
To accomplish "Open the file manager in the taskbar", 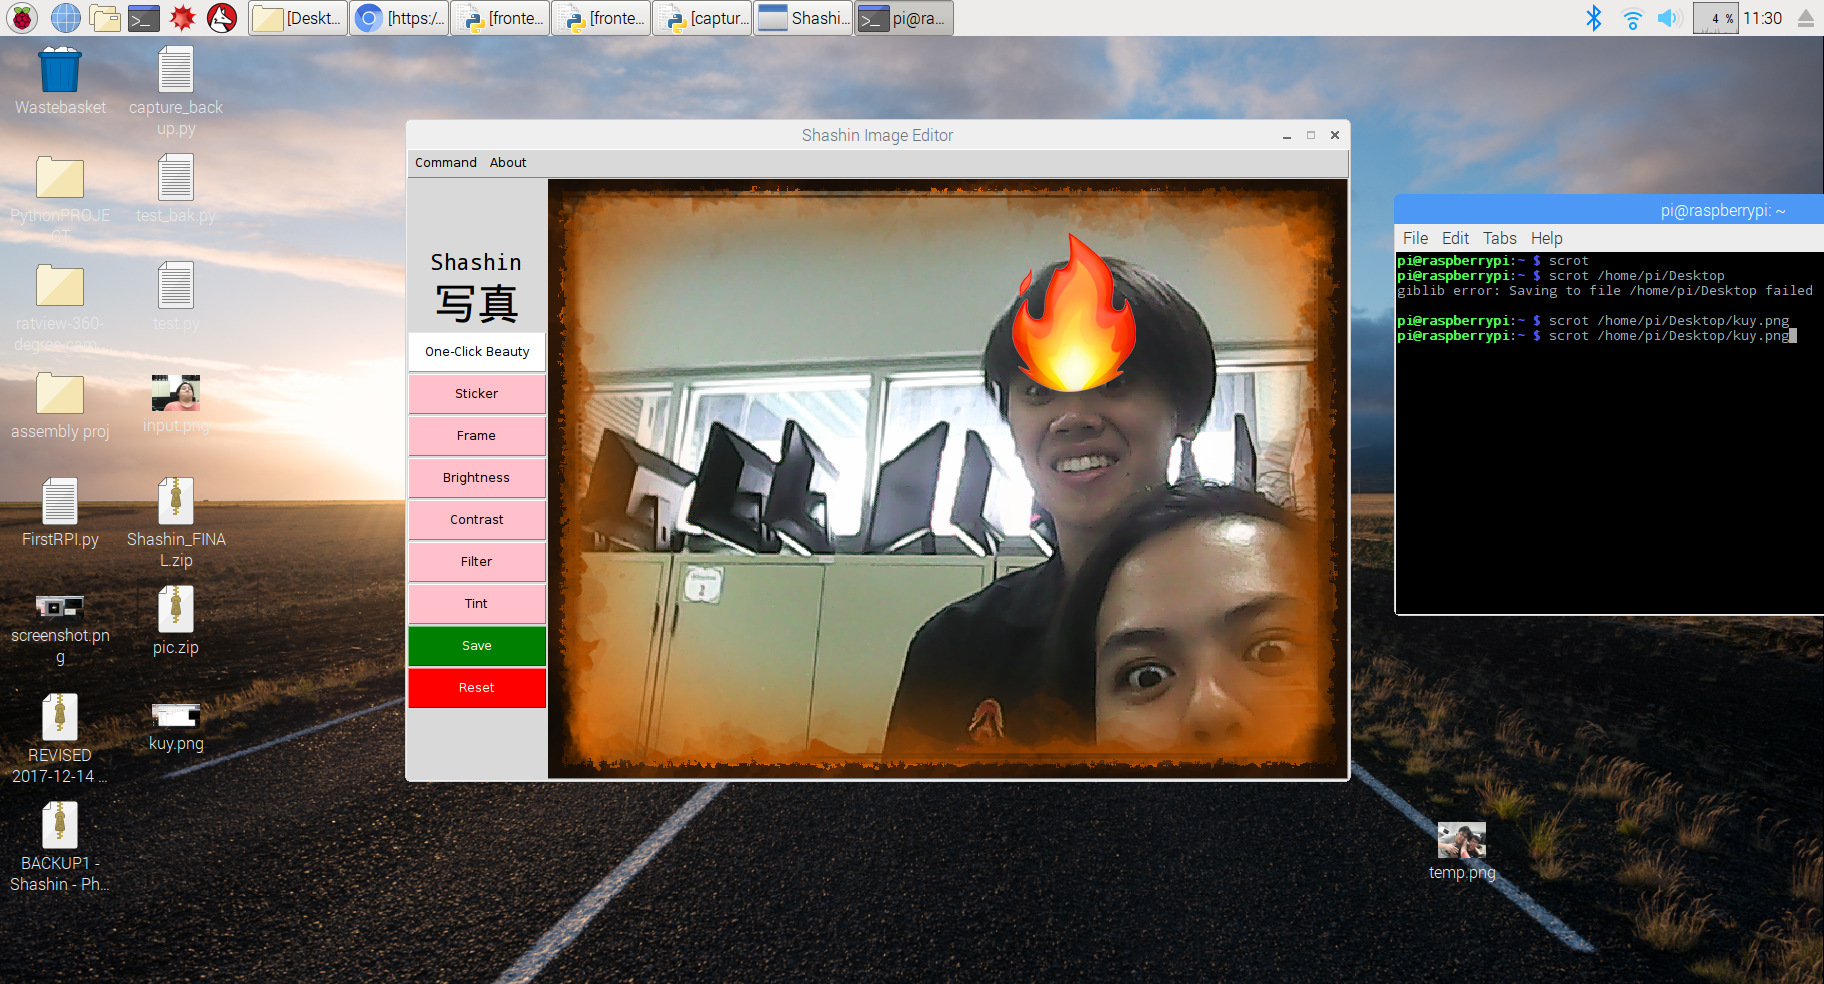I will pyautogui.click(x=105, y=18).
